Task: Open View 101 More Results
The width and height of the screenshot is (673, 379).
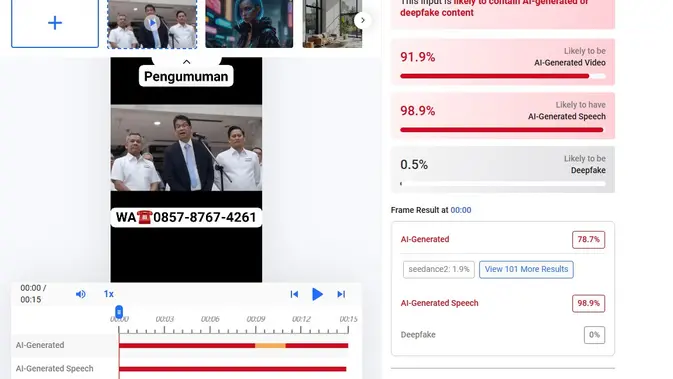Action: point(526,270)
